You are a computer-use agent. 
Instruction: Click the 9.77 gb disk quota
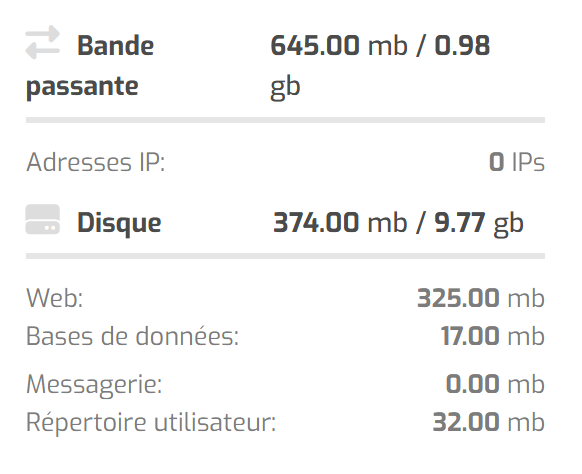pyautogui.click(x=479, y=223)
